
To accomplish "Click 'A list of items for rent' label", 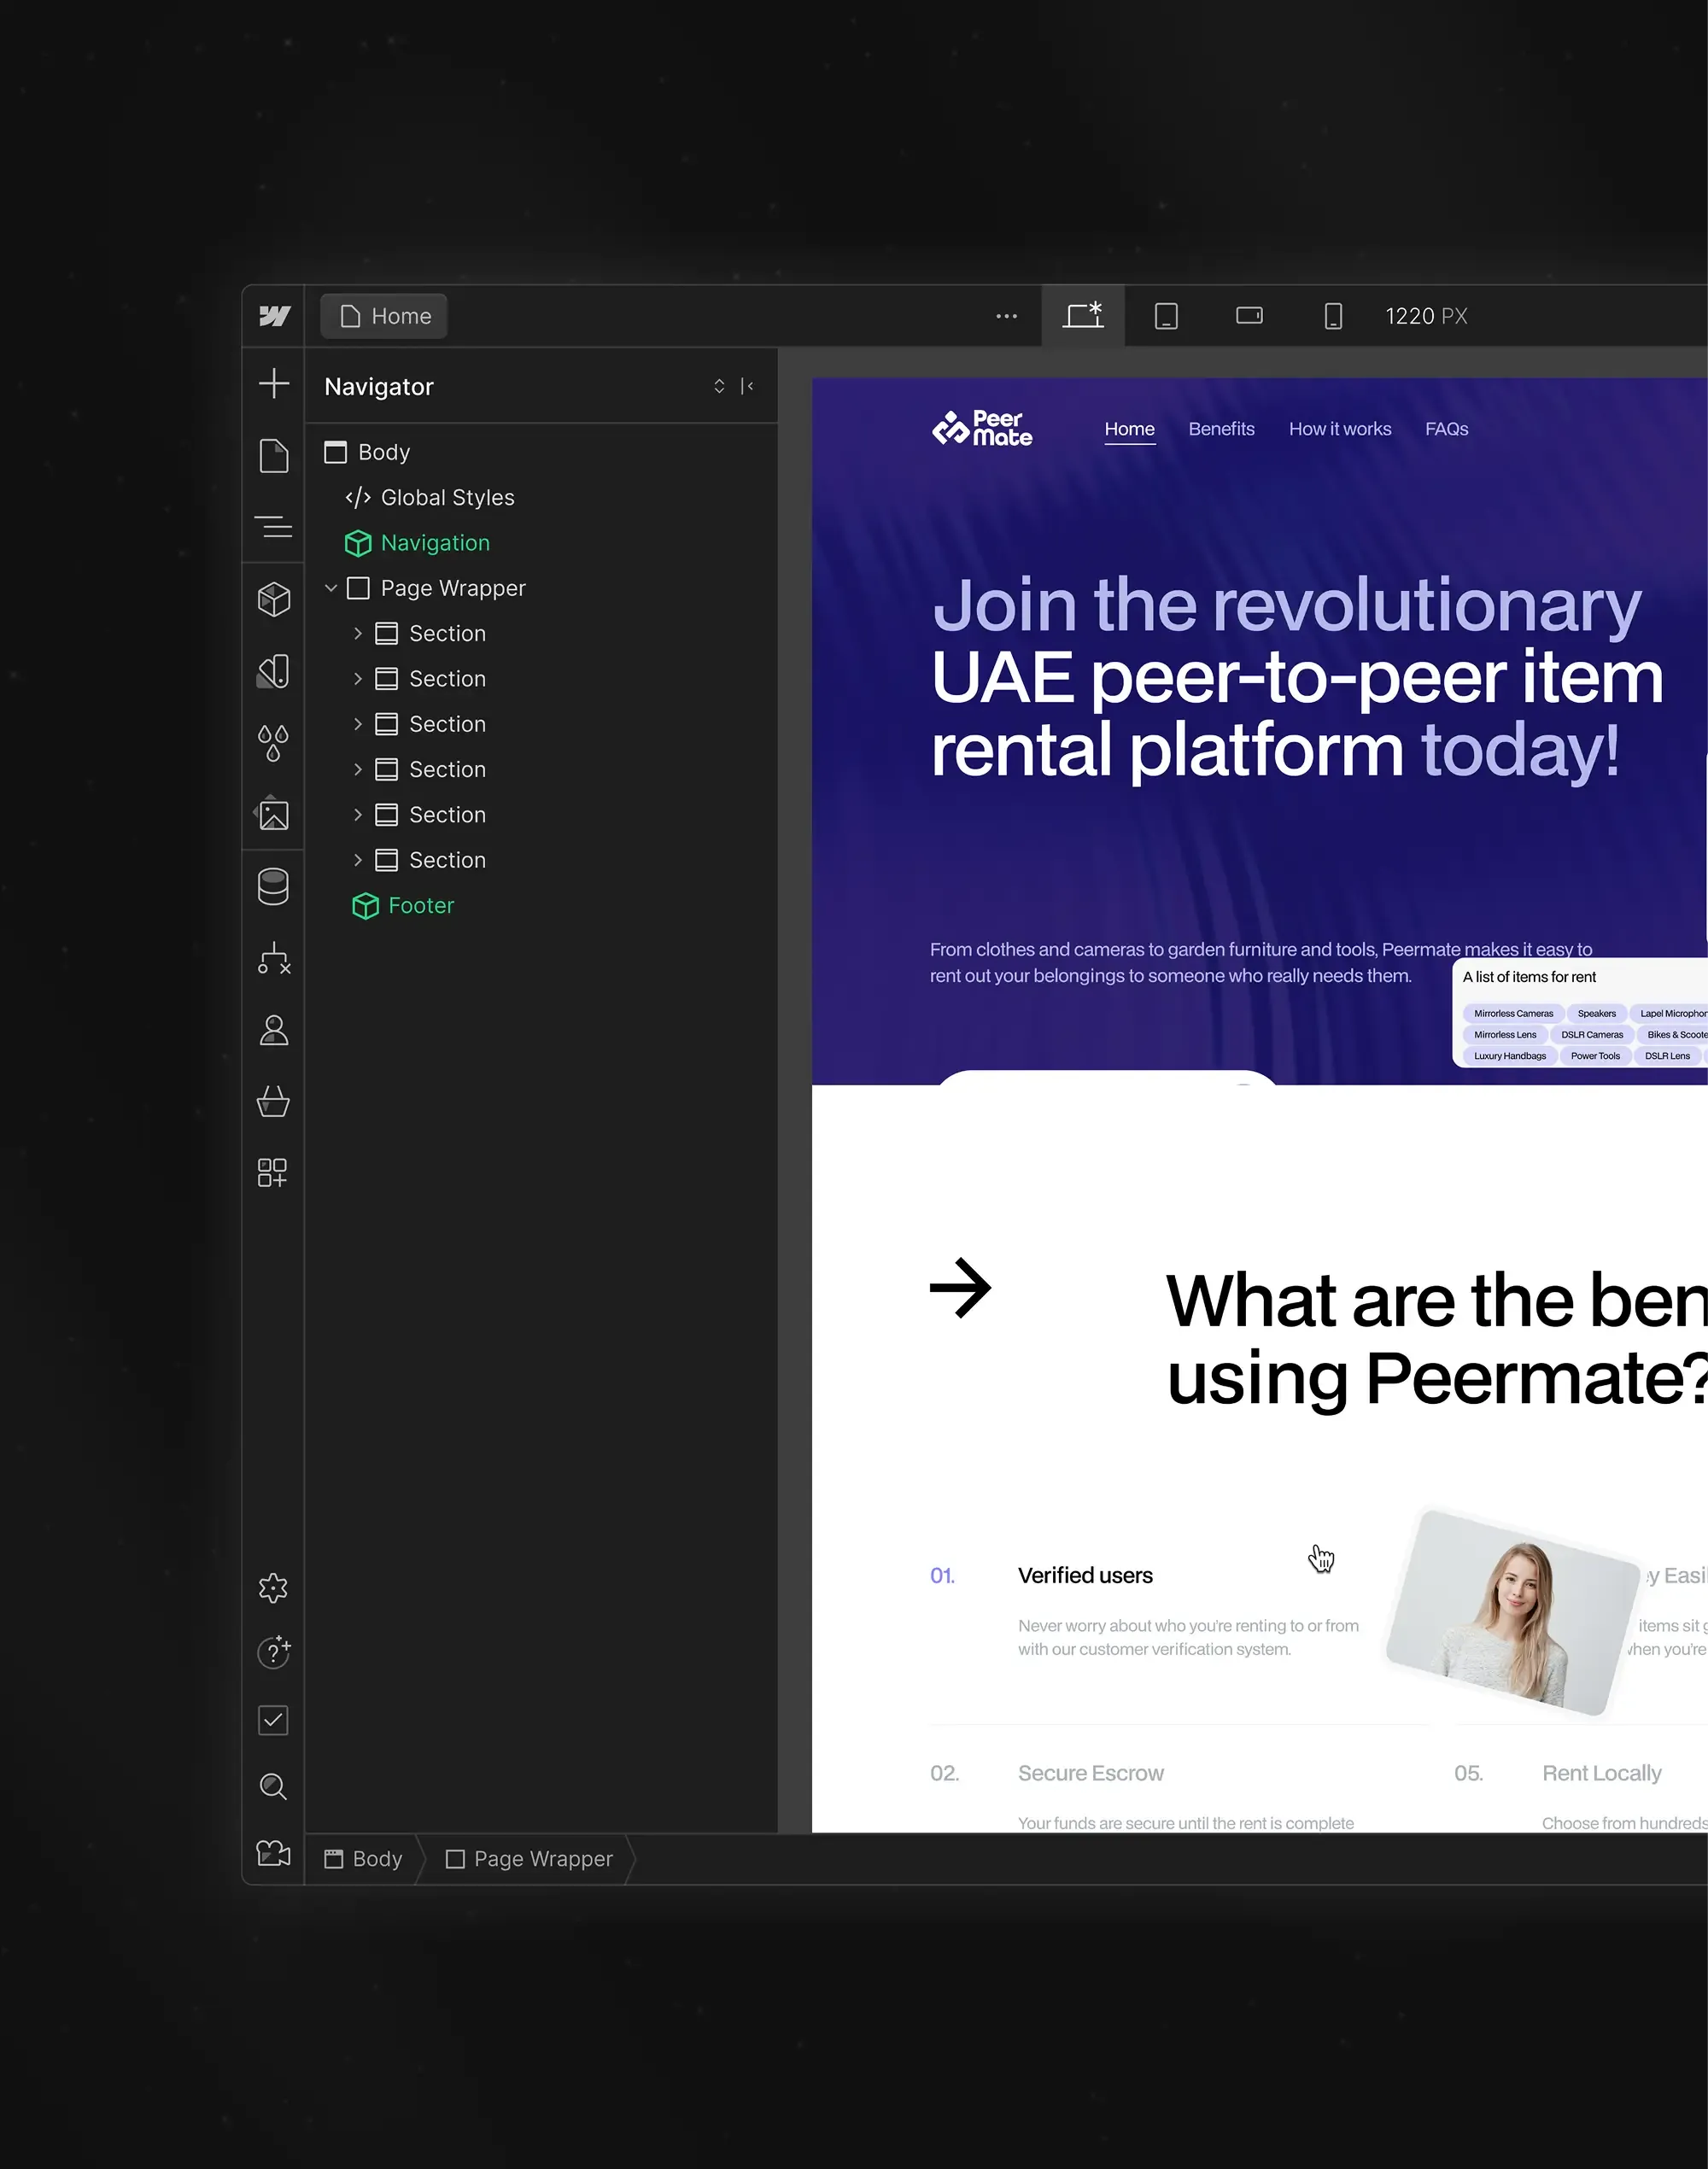I will [x=1529, y=977].
